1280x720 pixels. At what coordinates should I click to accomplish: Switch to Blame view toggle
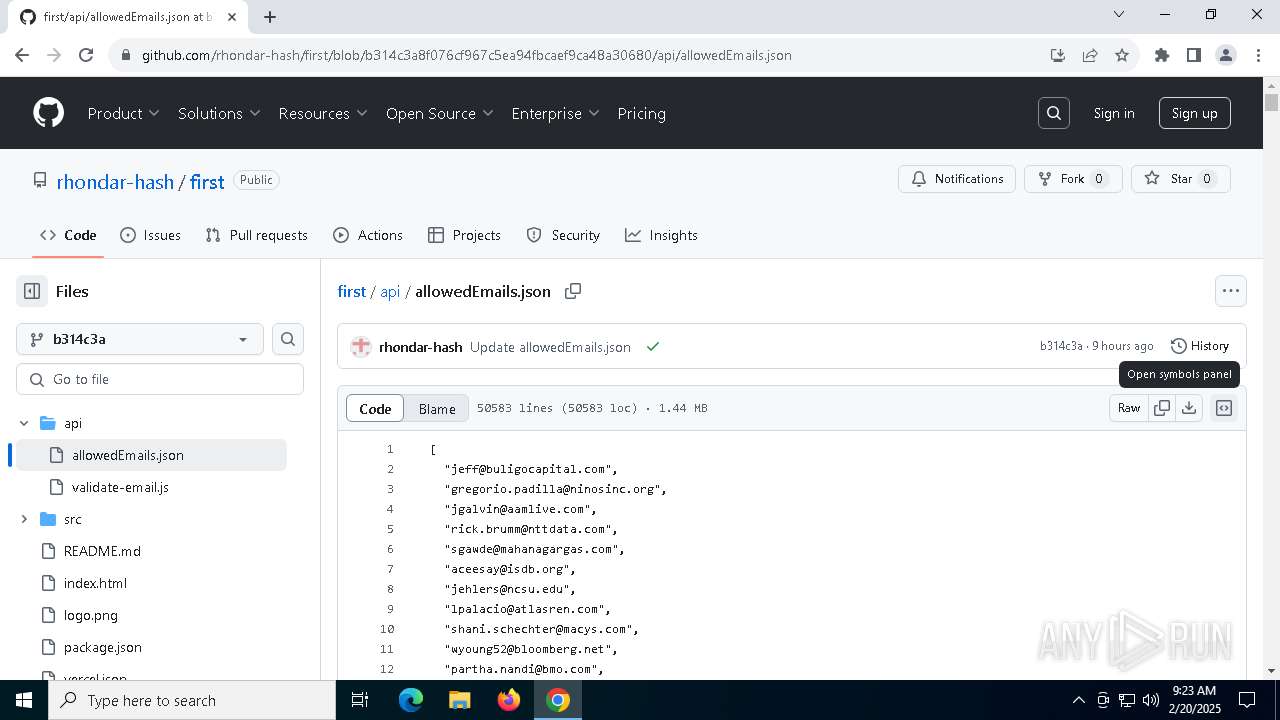tap(437, 408)
